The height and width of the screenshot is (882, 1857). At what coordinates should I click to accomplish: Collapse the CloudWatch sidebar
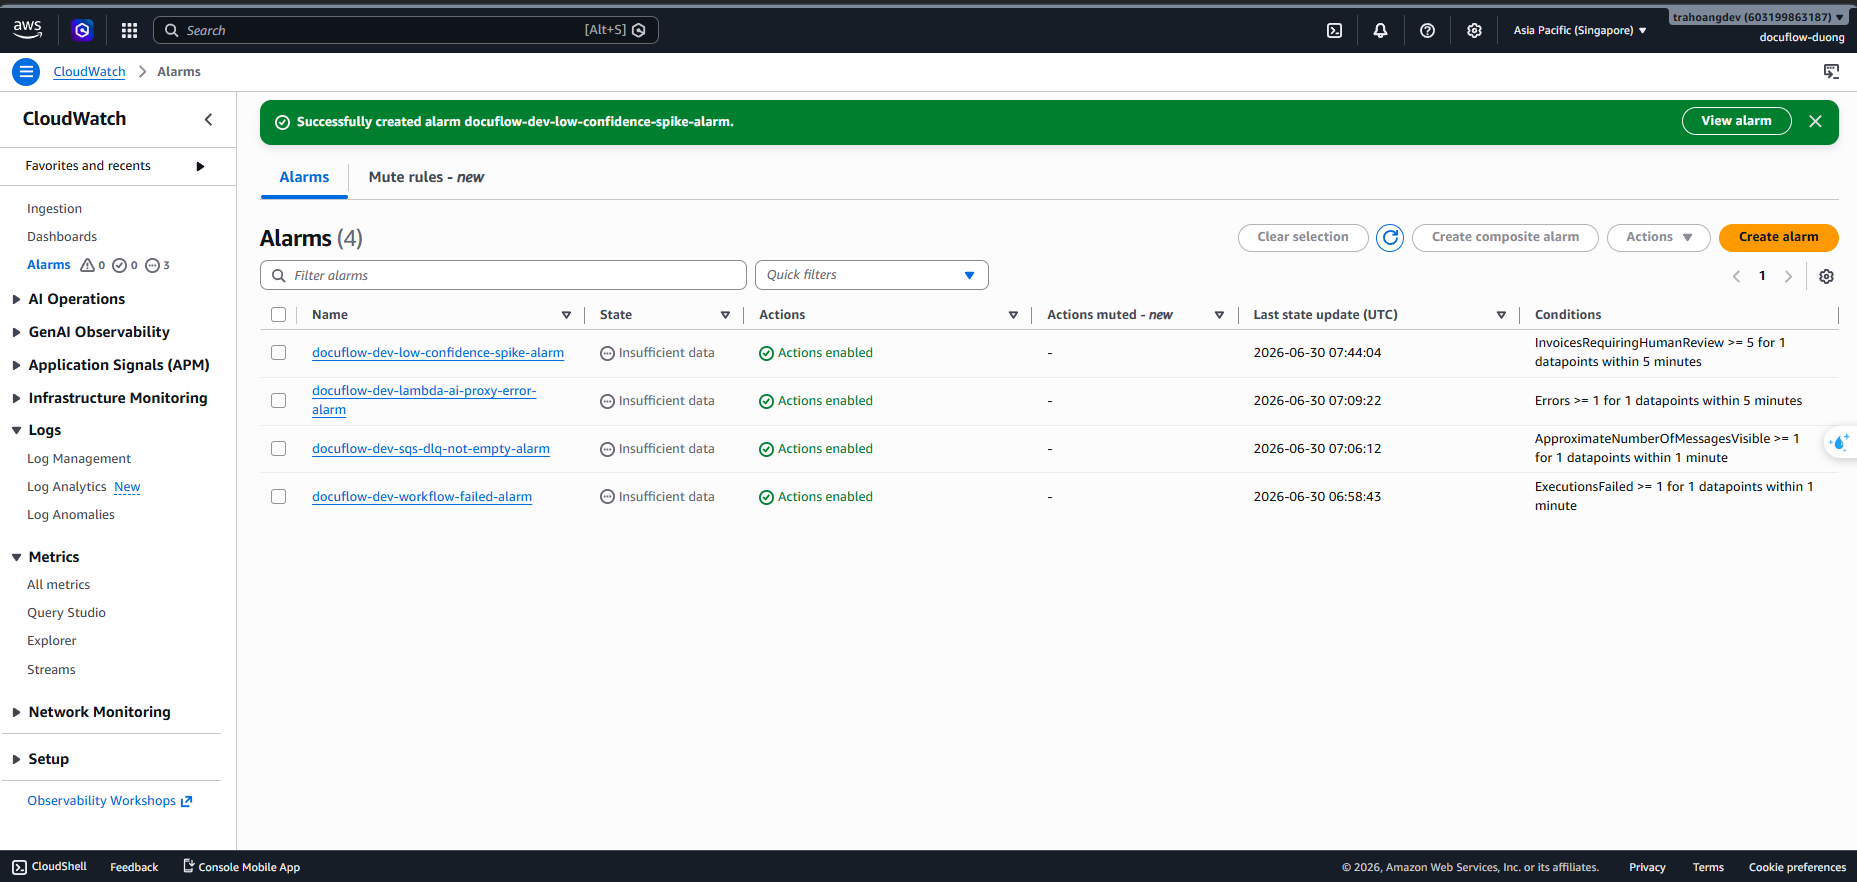[208, 119]
